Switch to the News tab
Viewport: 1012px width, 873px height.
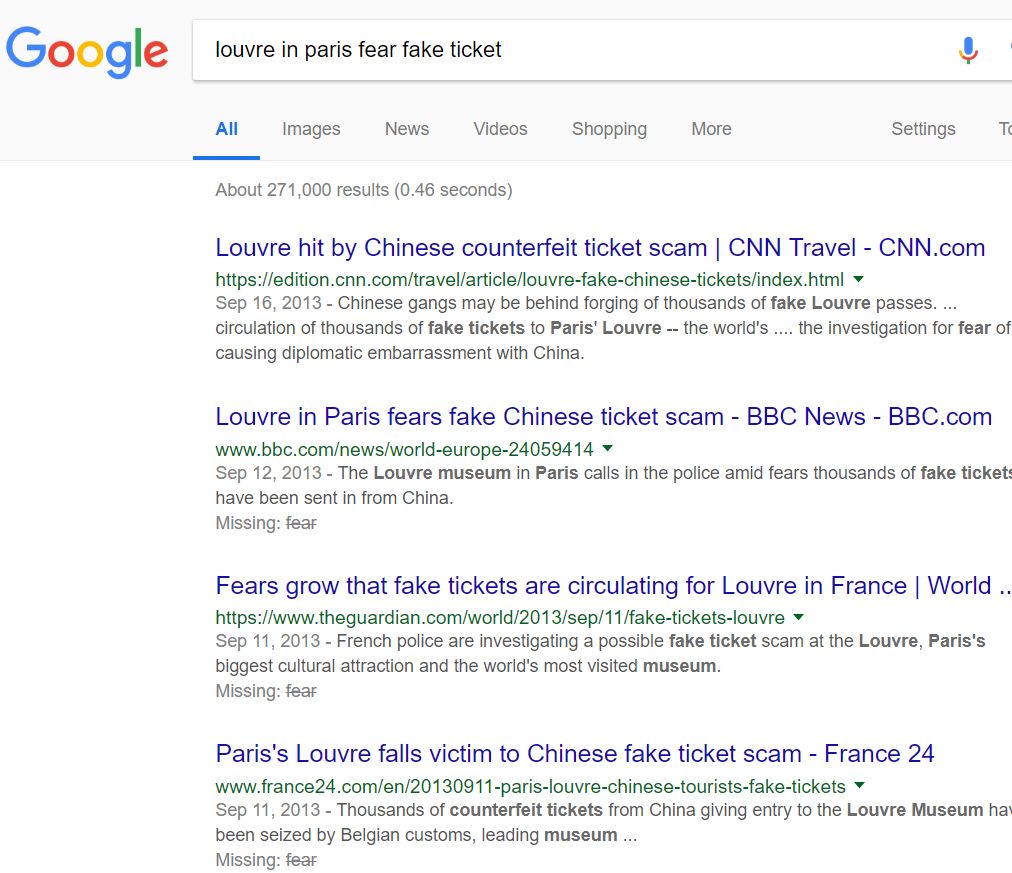click(407, 129)
